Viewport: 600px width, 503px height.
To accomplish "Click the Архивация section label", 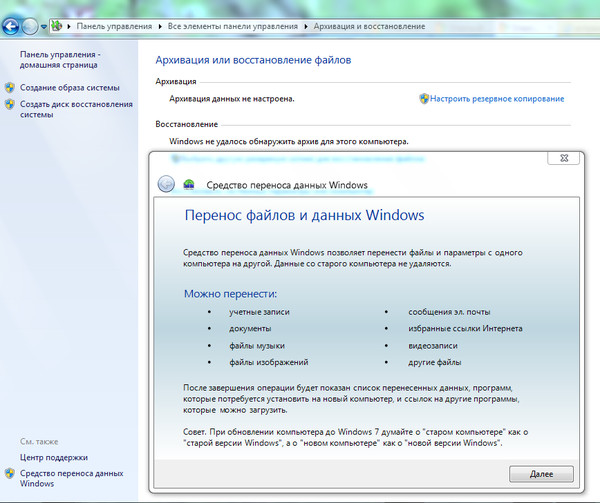I will tap(176, 81).
